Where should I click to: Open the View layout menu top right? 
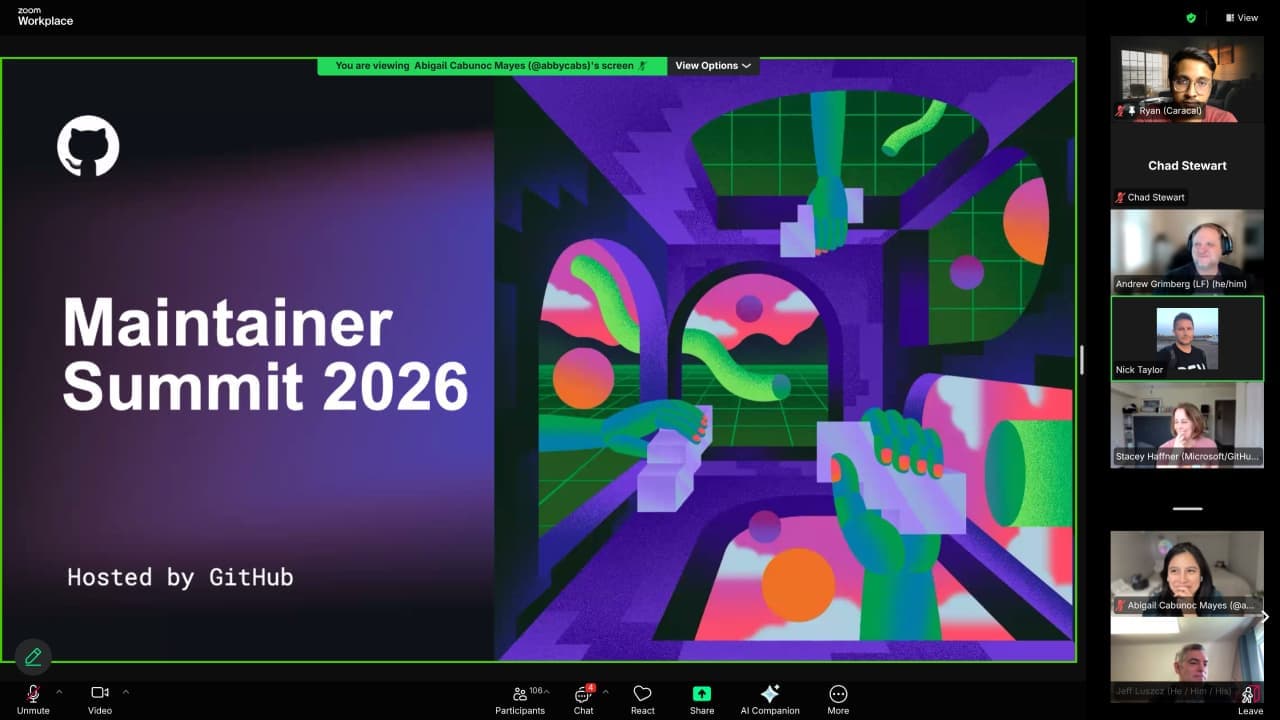[x=1242, y=18]
